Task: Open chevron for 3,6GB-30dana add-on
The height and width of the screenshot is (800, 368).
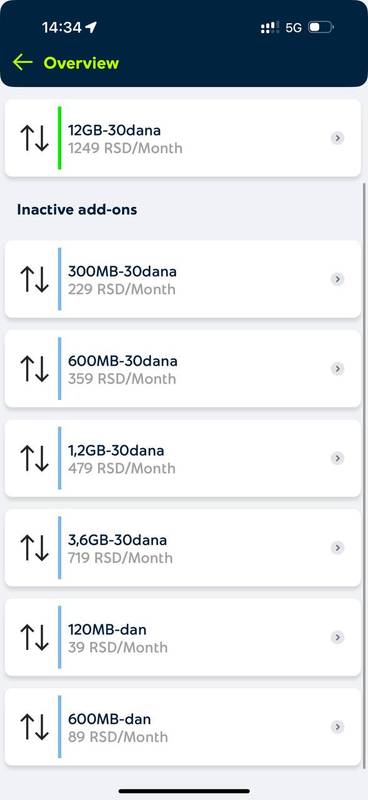Action: click(337, 548)
